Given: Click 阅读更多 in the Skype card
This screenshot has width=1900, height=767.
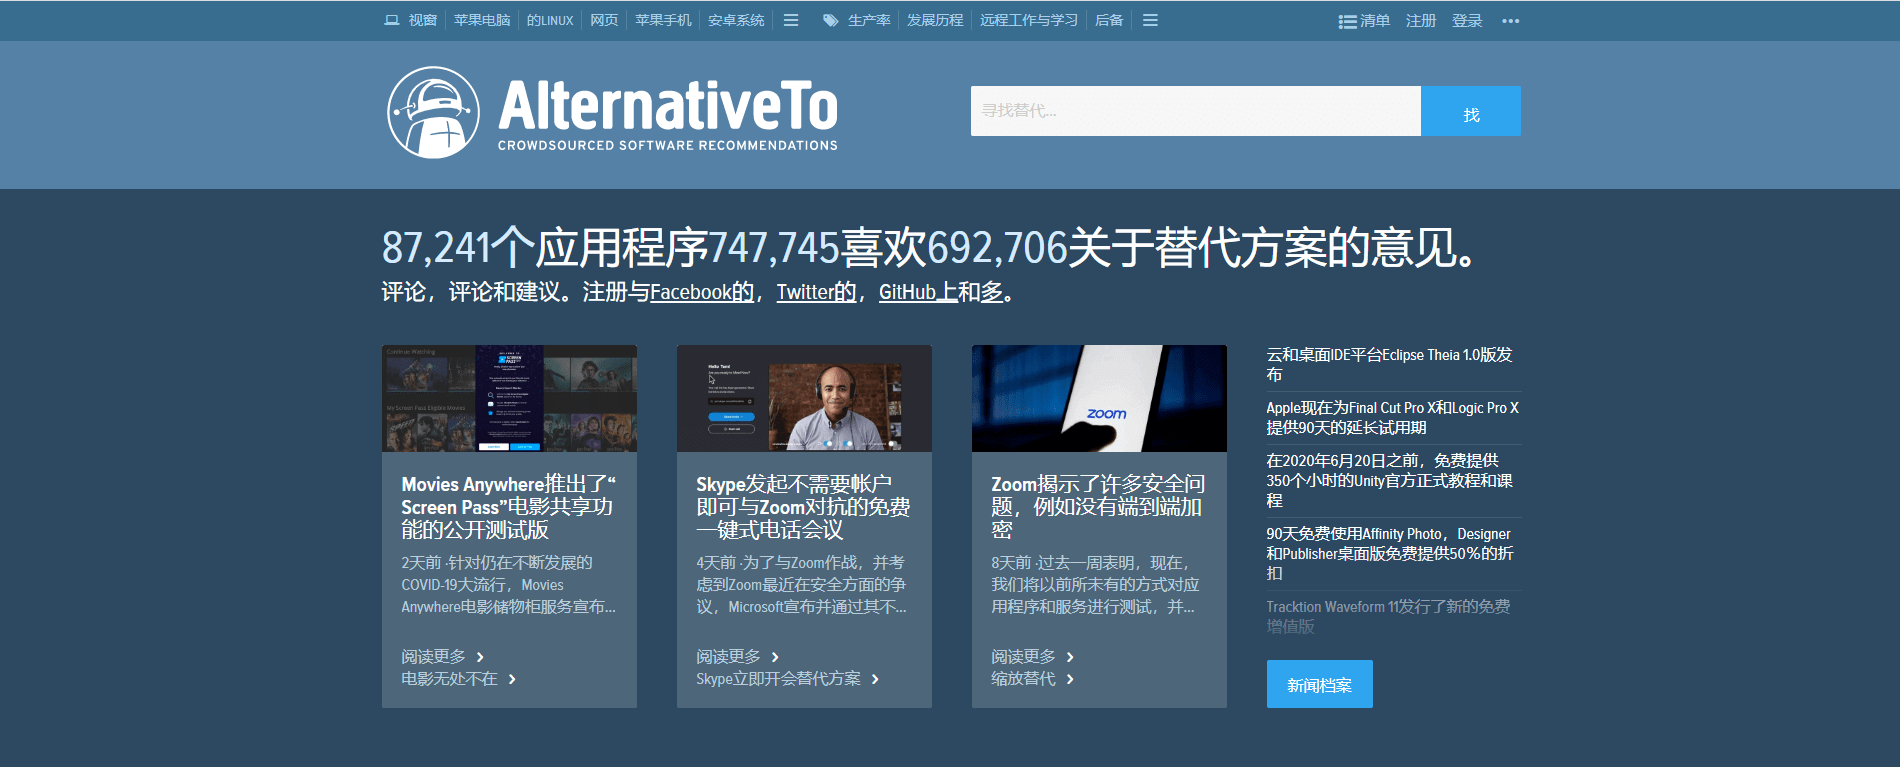Looking at the screenshot, I should coord(728,657).
